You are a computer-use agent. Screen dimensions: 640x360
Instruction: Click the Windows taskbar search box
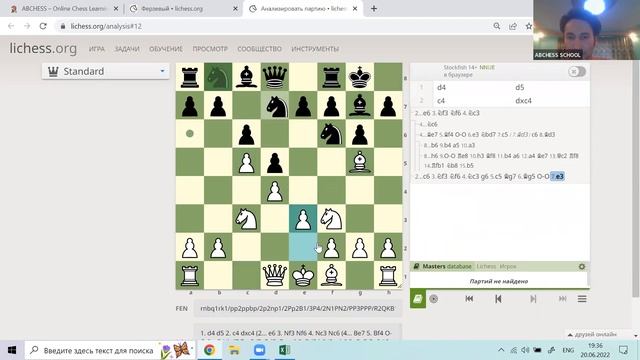point(110,350)
